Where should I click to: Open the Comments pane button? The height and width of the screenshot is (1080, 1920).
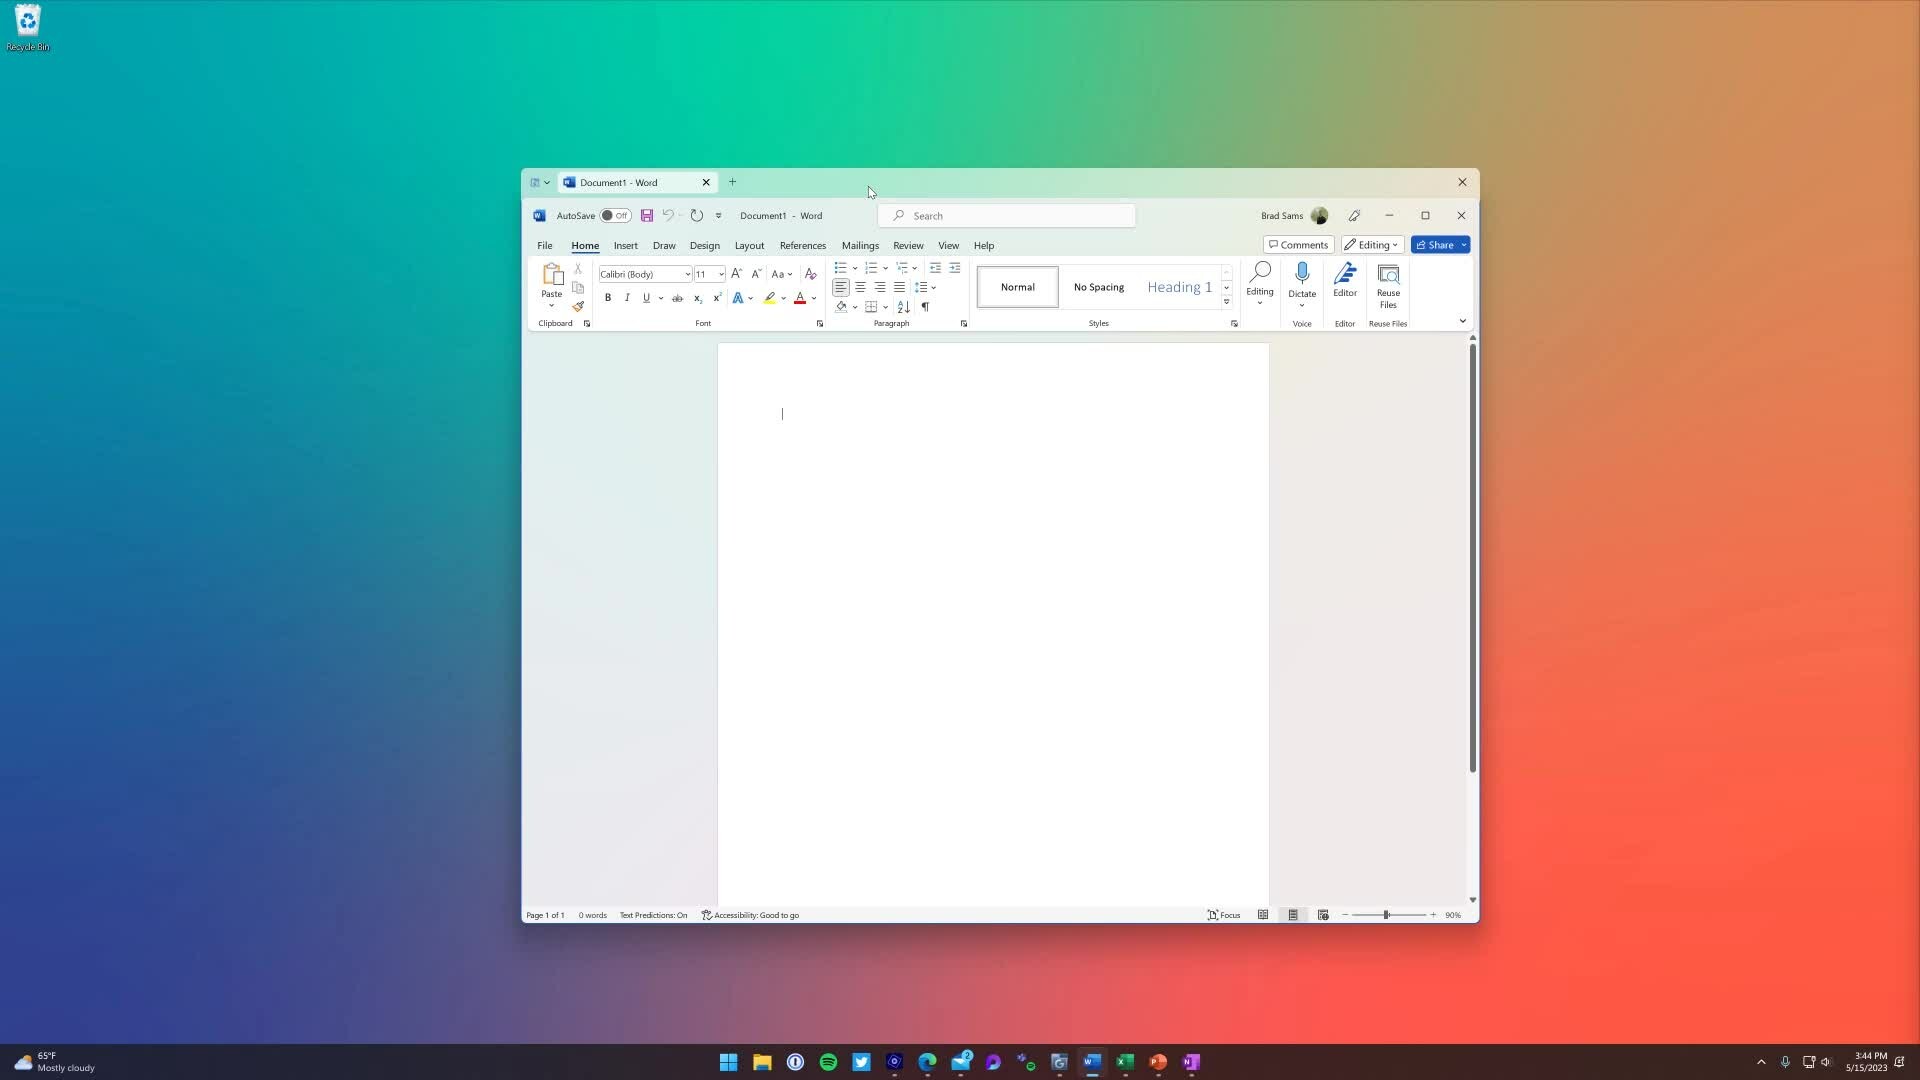tap(1298, 245)
